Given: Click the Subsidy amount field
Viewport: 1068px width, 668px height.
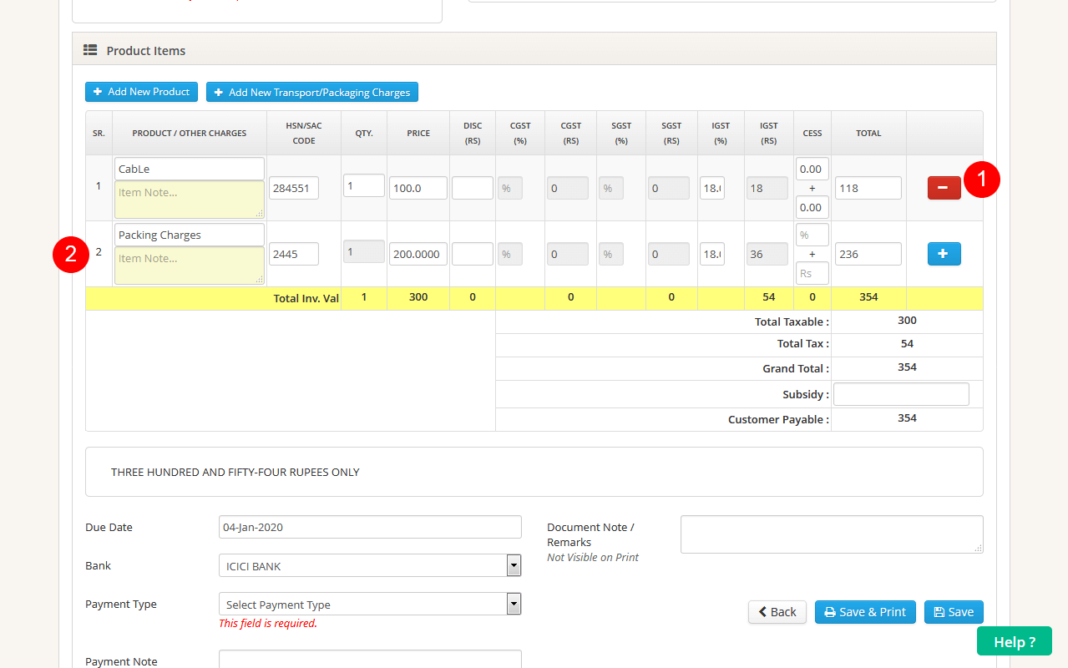Looking at the screenshot, I should pyautogui.click(x=900, y=393).
